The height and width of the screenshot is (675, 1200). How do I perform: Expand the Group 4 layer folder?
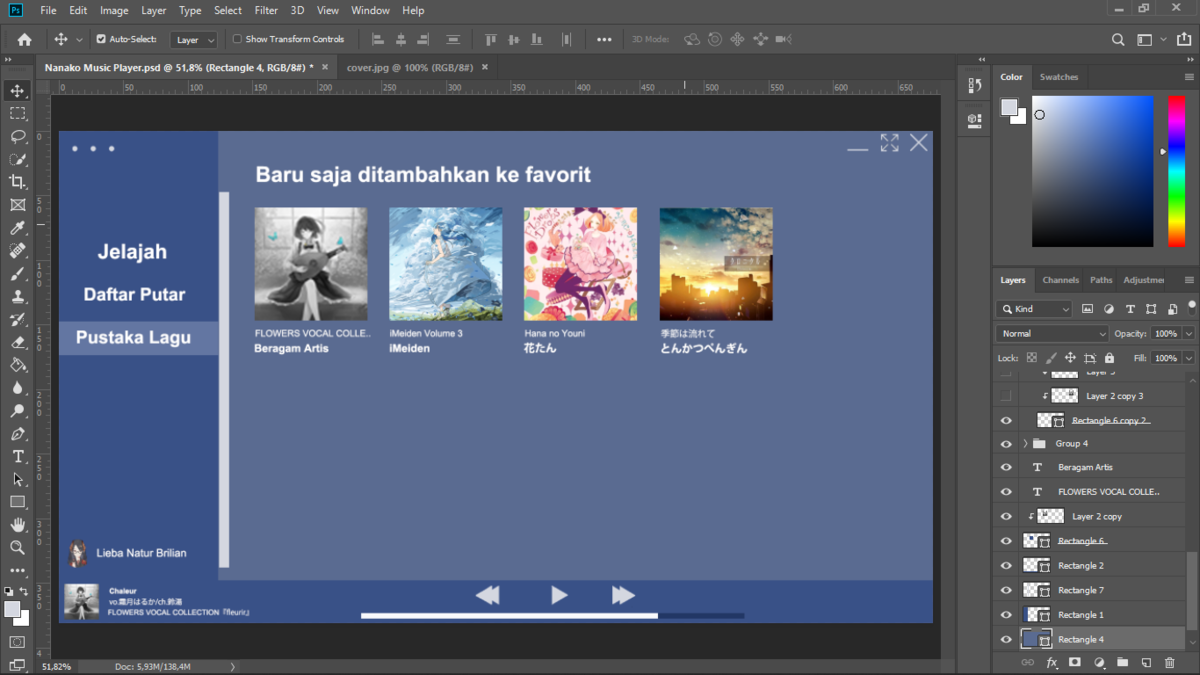(x=1025, y=443)
